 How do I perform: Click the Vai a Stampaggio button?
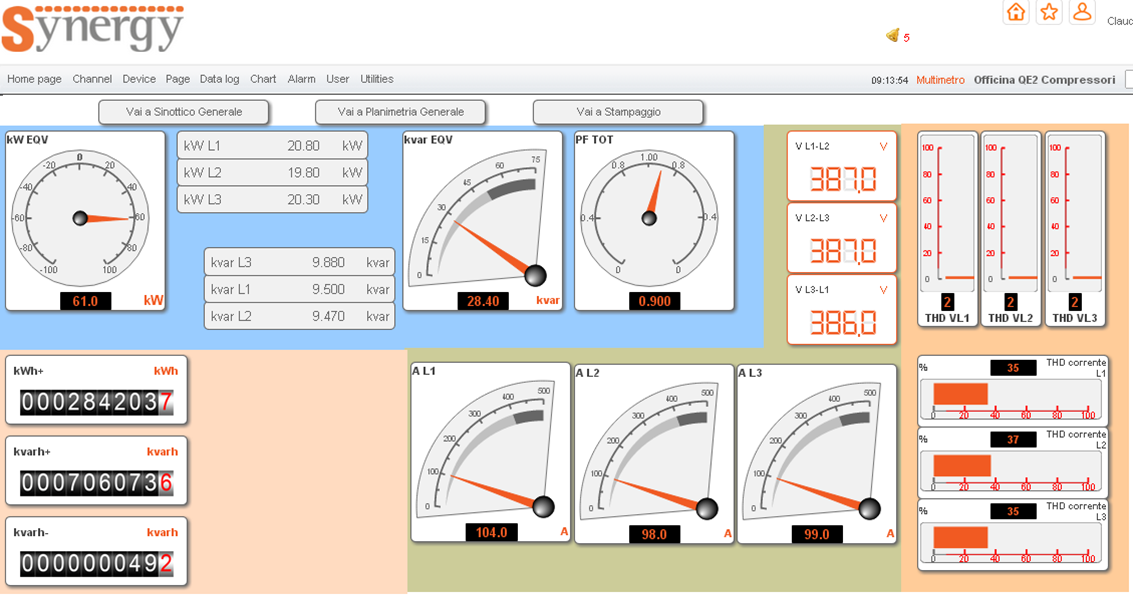(x=618, y=112)
